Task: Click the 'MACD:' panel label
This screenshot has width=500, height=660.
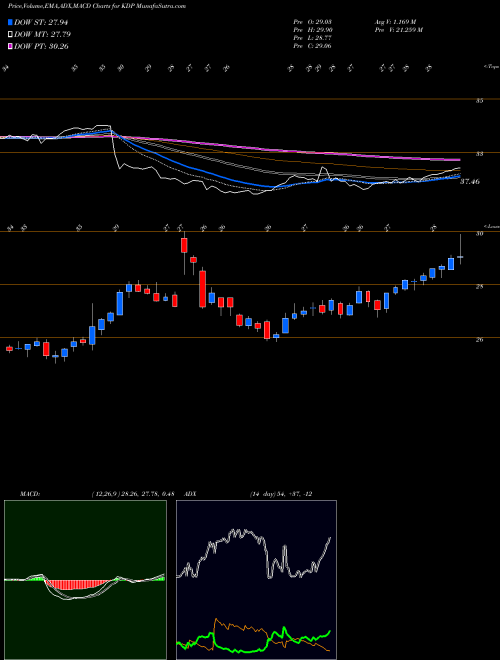Action: click(x=30, y=494)
